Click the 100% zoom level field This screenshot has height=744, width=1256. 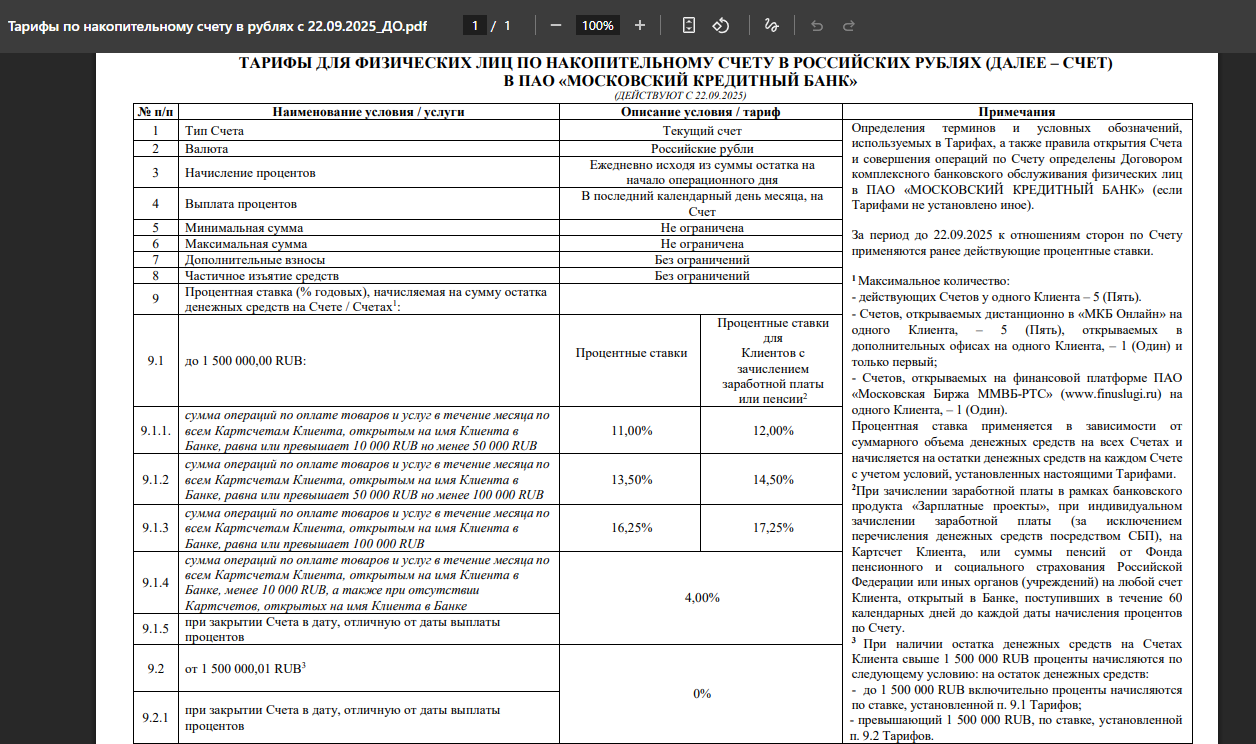598,25
